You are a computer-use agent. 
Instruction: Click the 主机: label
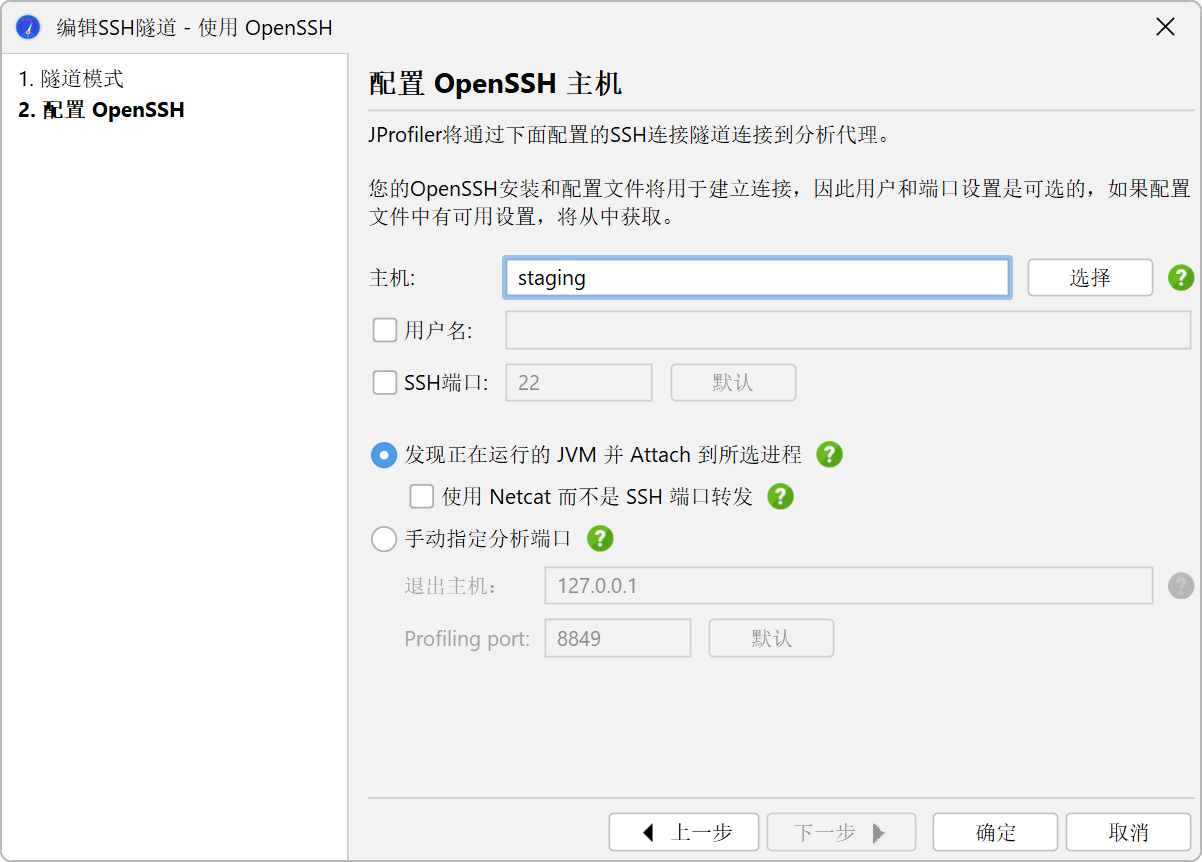click(x=392, y=278)
